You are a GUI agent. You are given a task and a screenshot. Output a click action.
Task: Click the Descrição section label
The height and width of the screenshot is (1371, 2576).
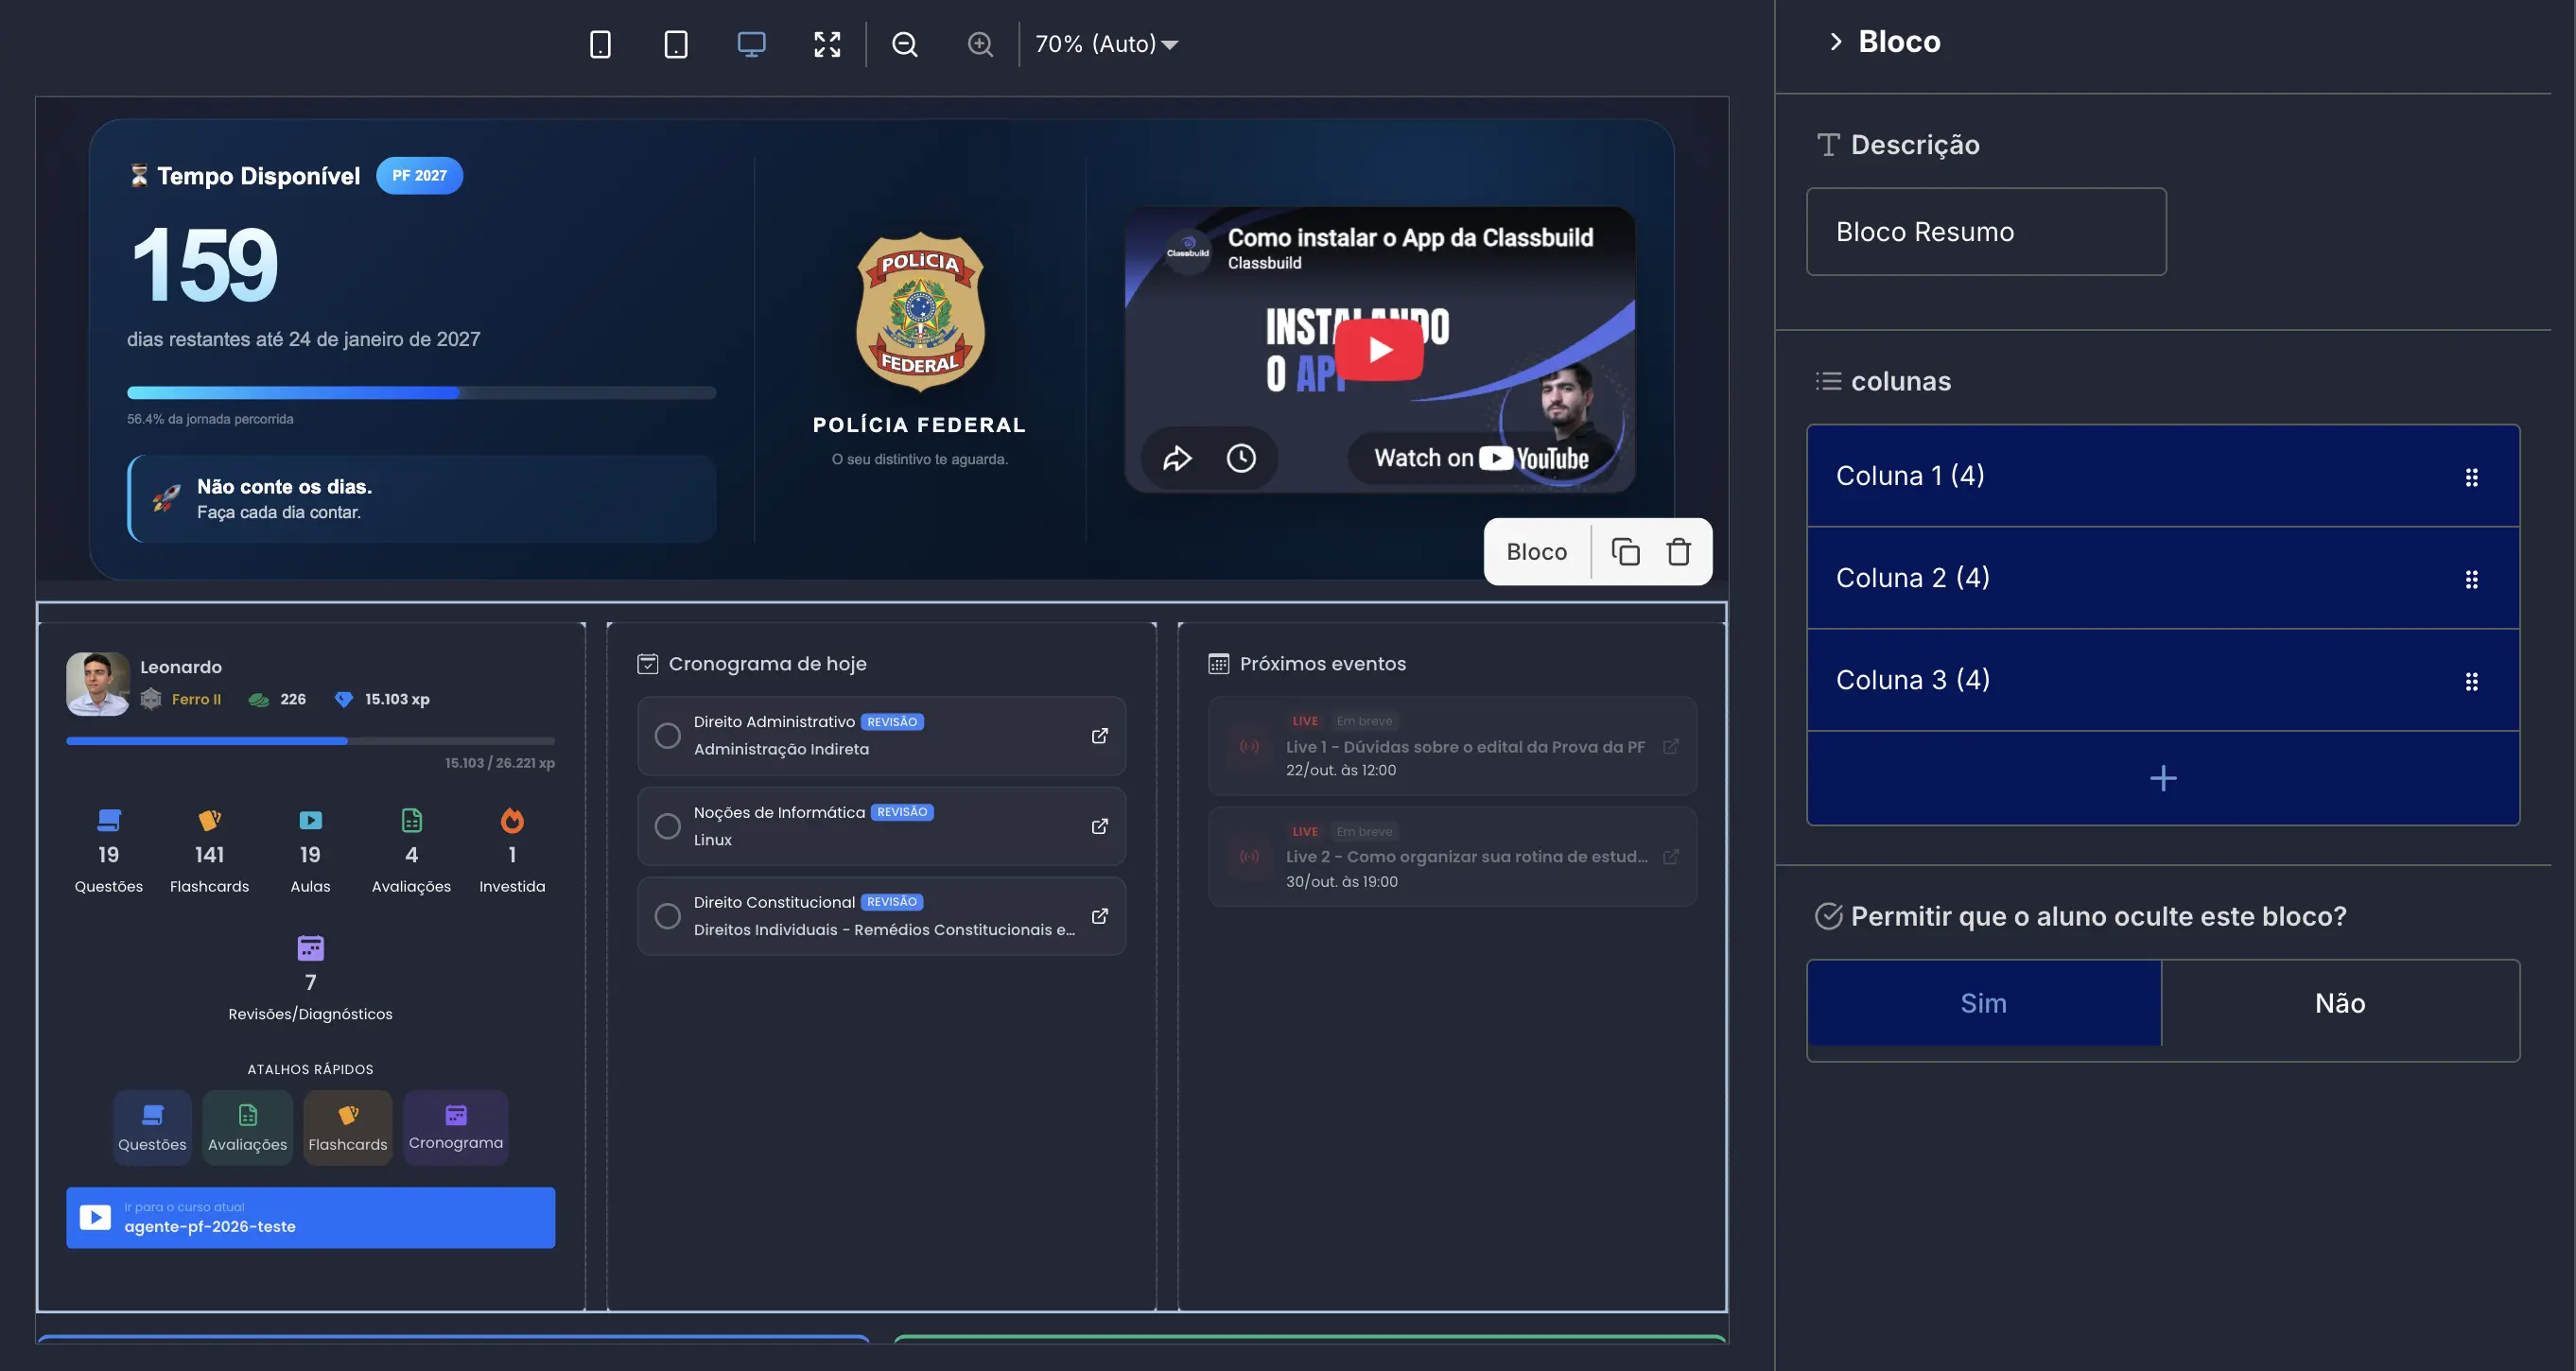[x=1914, y=145]
